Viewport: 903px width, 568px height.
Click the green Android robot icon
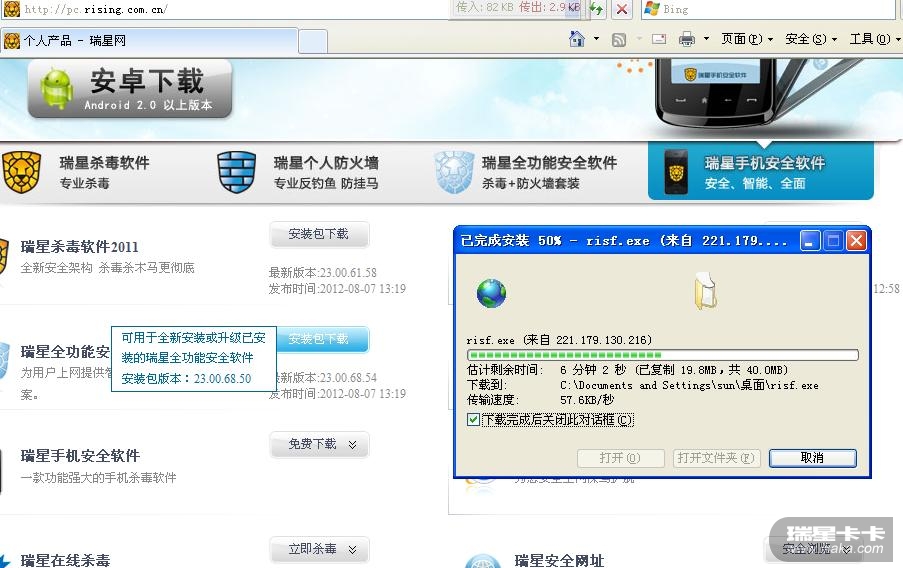[x=57, y=88]
